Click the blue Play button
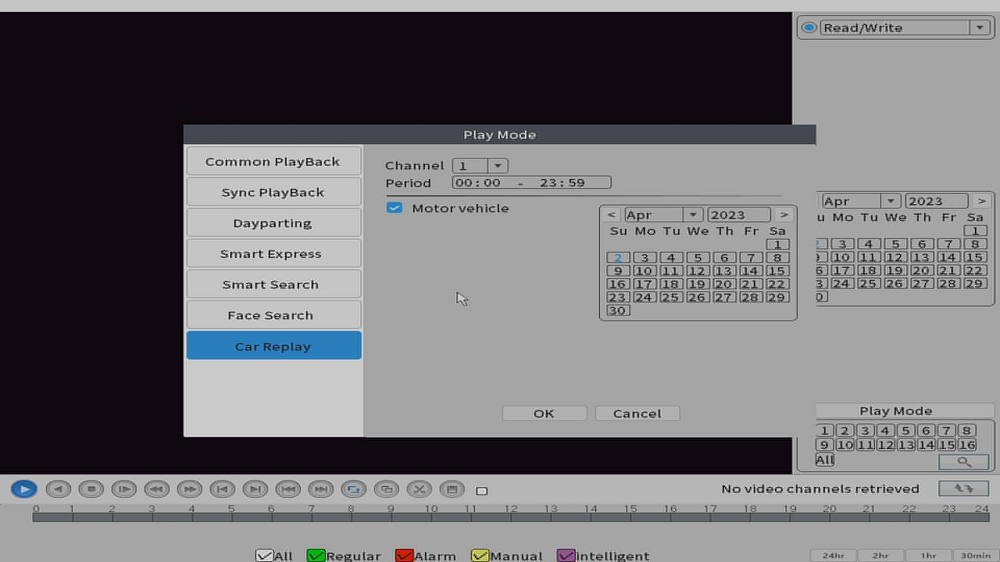The height and width of the screenshot is (562, 1000). (x=24, y=489)
